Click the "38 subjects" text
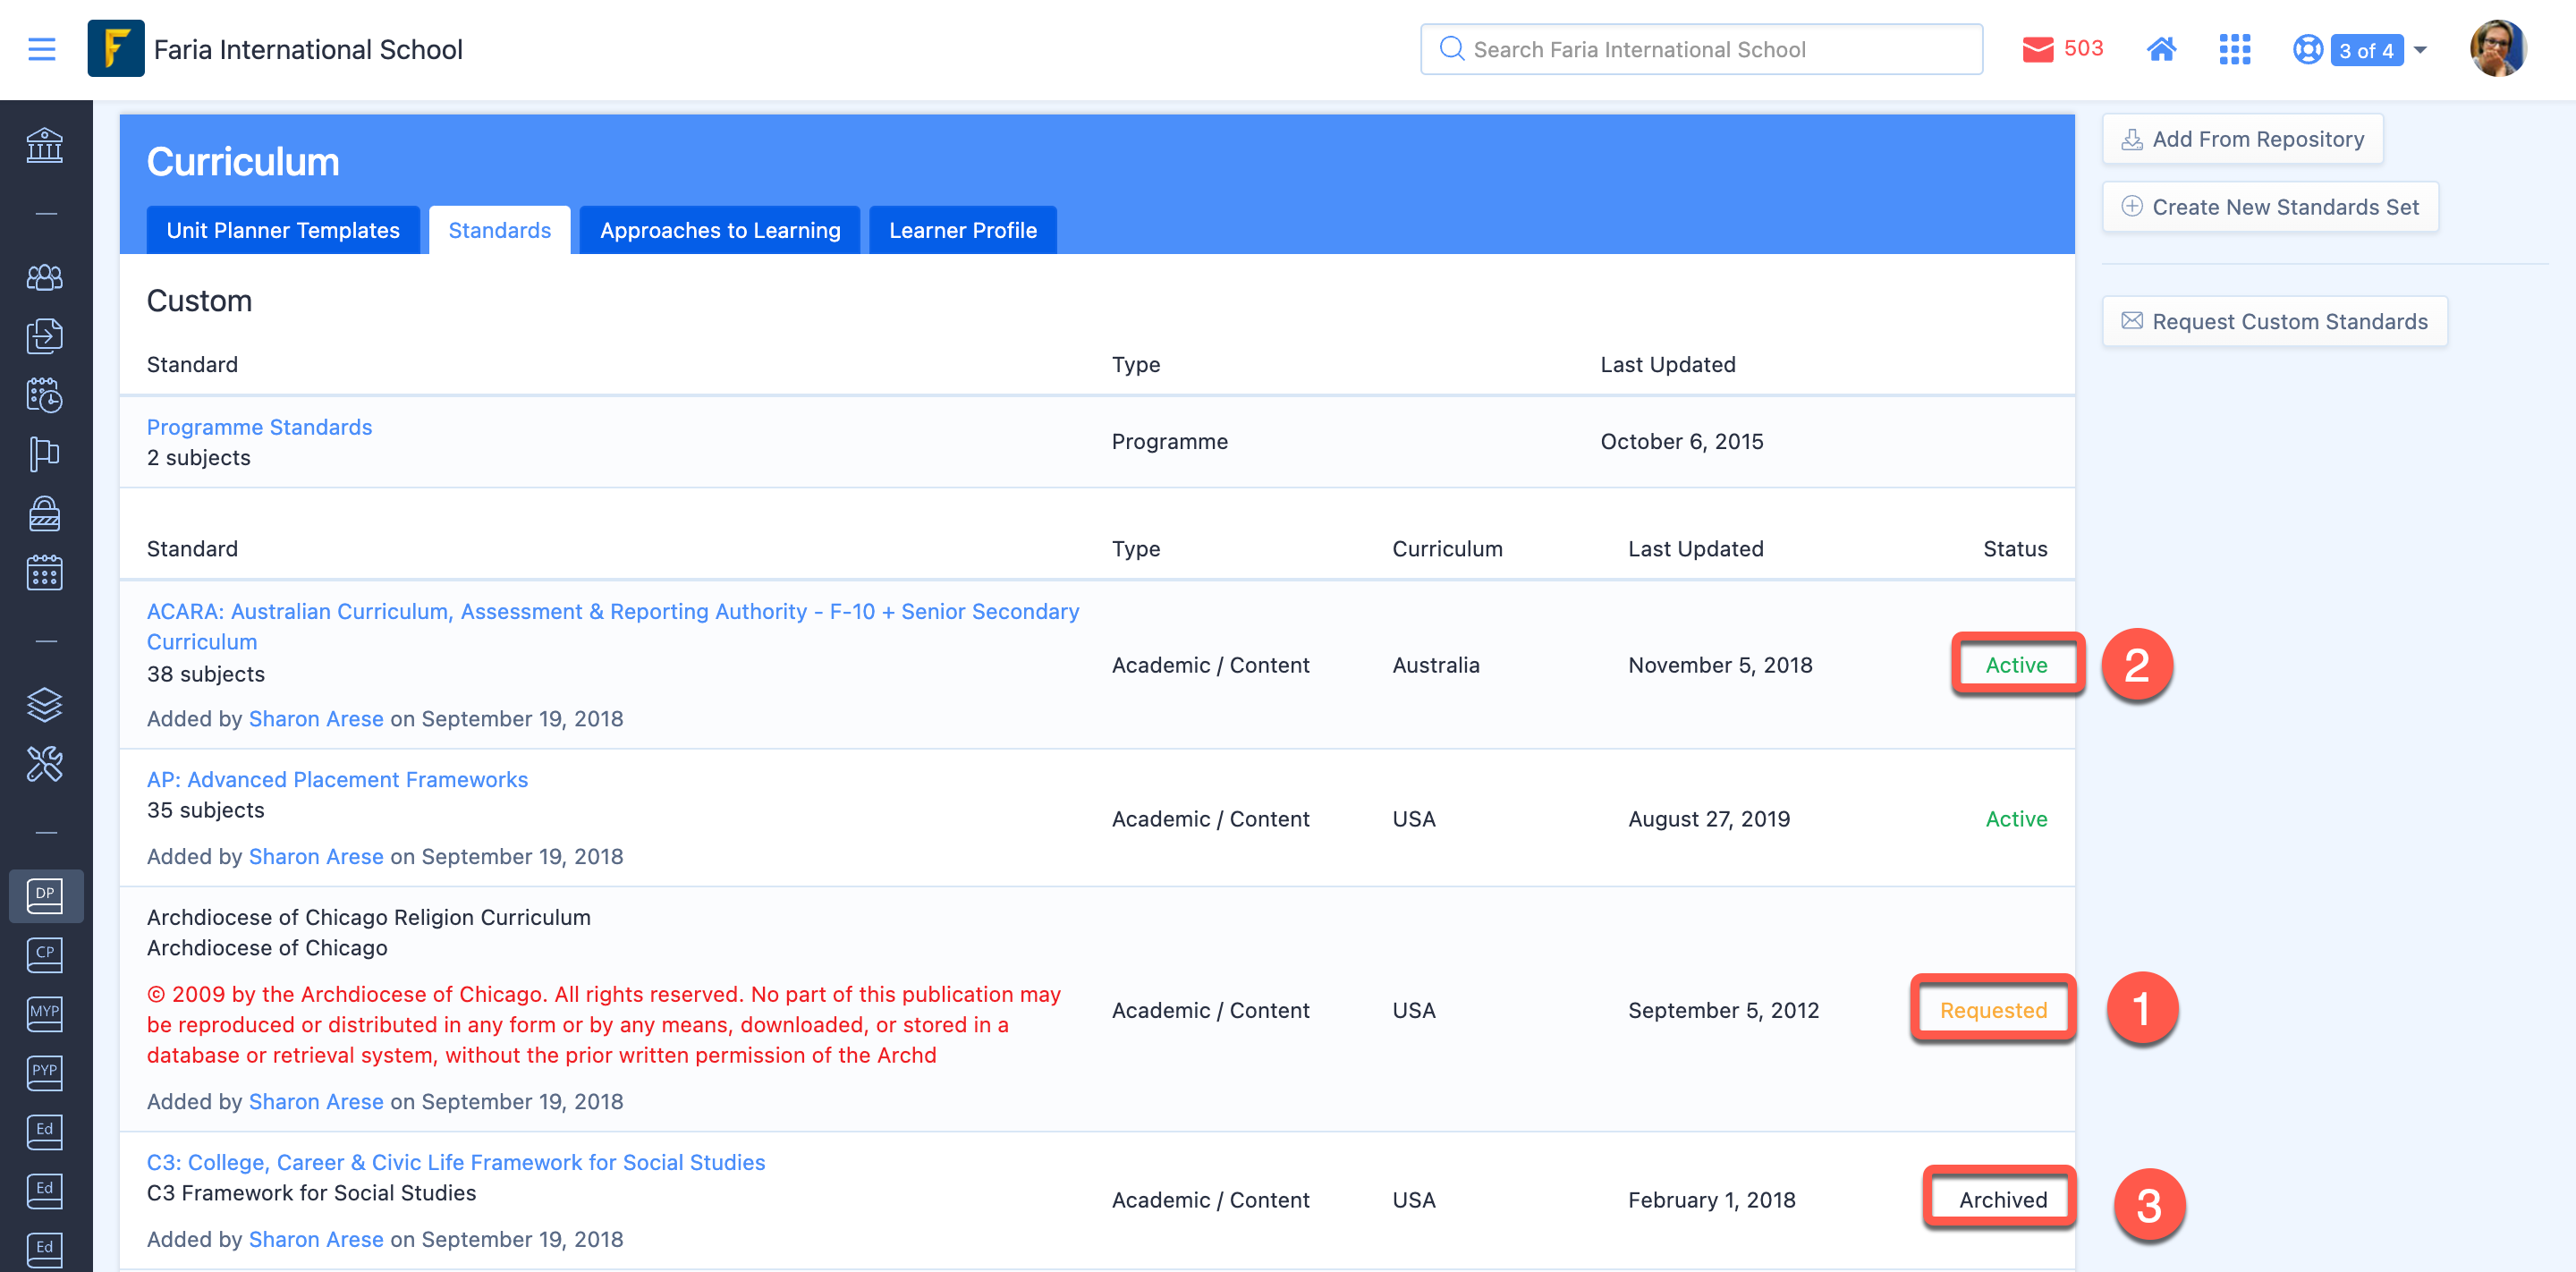2576x1272 pixels. click(206, 674)
